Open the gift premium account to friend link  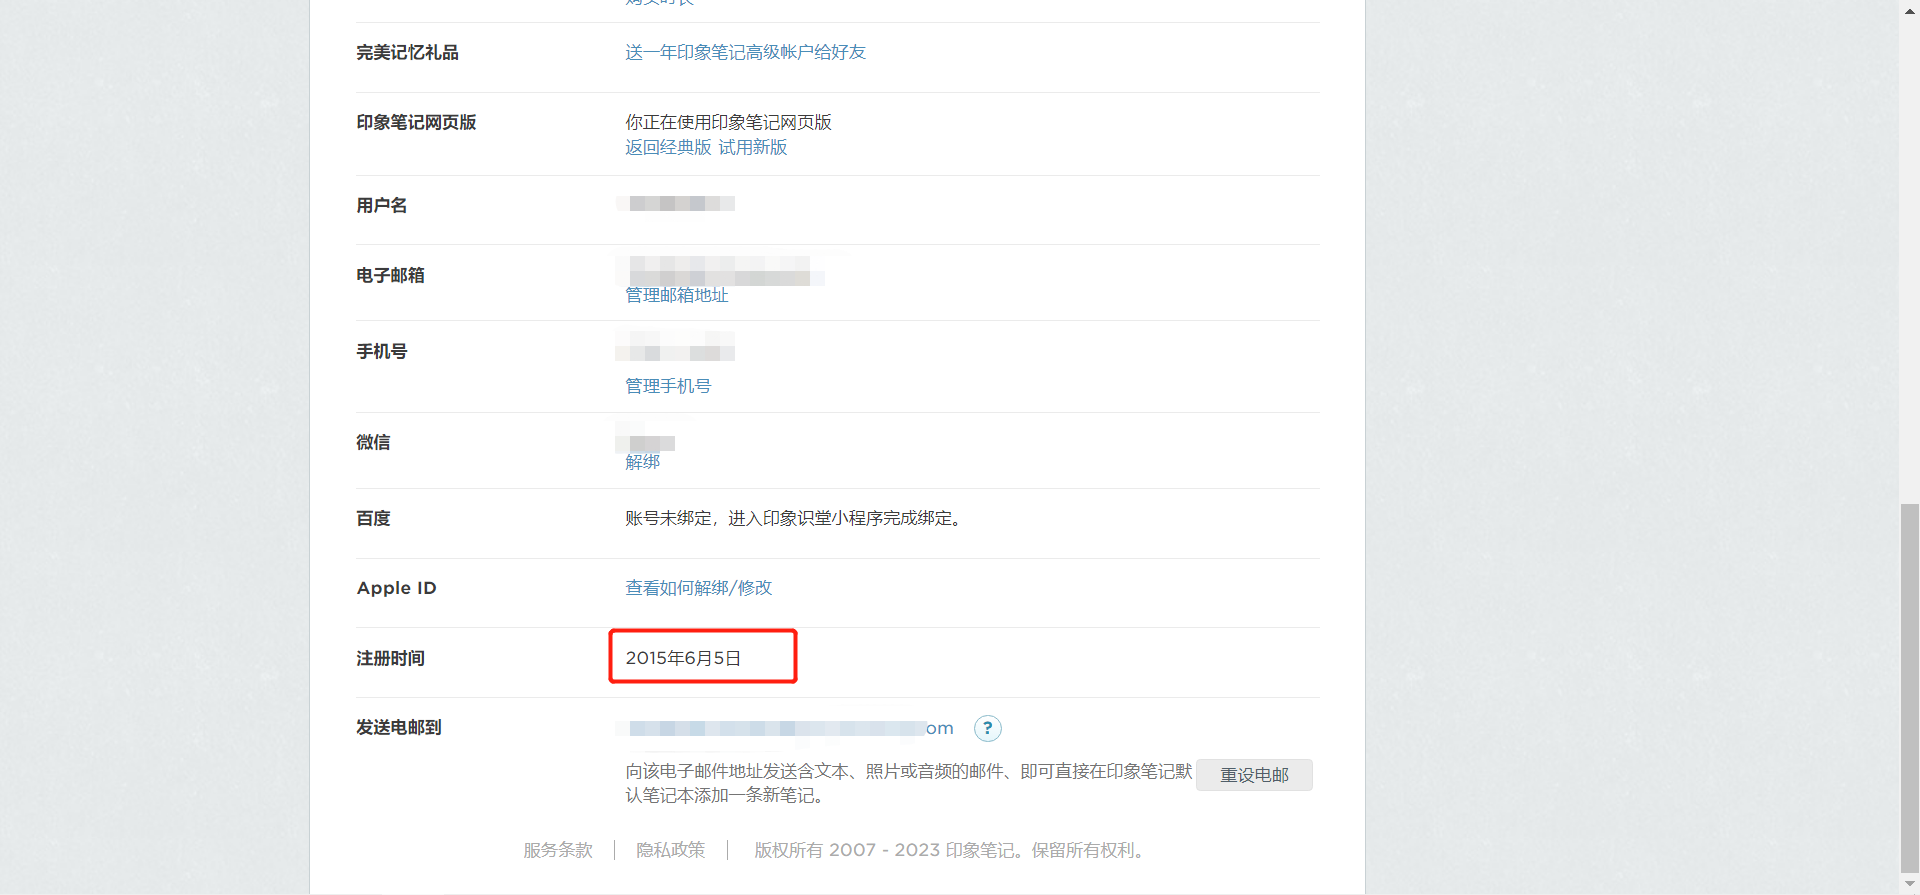pyautogui.click(x=745, y=52)
